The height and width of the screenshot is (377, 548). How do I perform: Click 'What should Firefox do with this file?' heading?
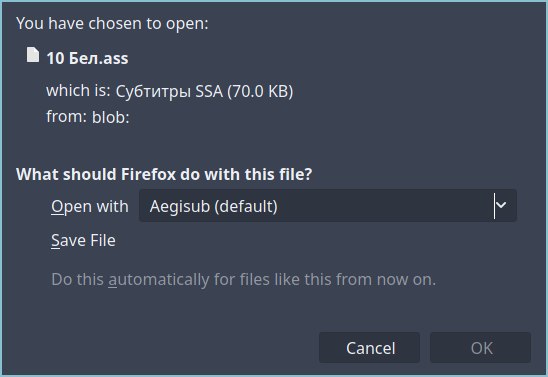pyautogui.click(x=164, y=174)
